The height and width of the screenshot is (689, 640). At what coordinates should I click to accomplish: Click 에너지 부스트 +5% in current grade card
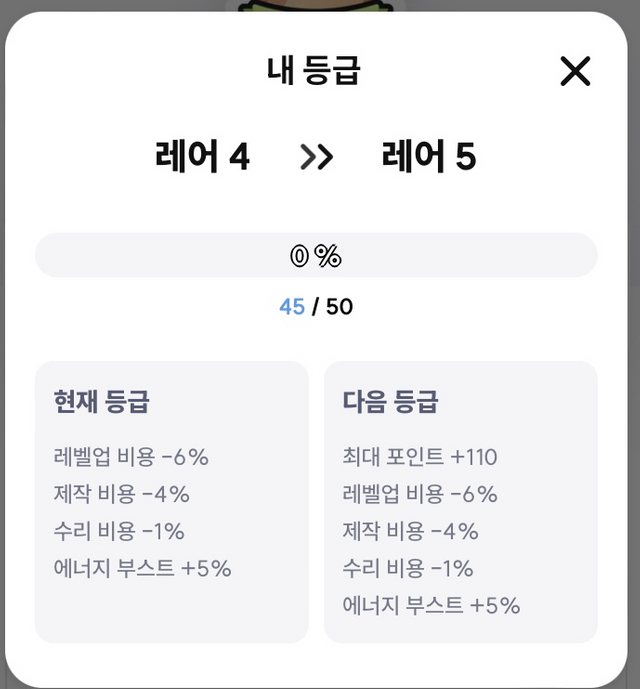142,568
